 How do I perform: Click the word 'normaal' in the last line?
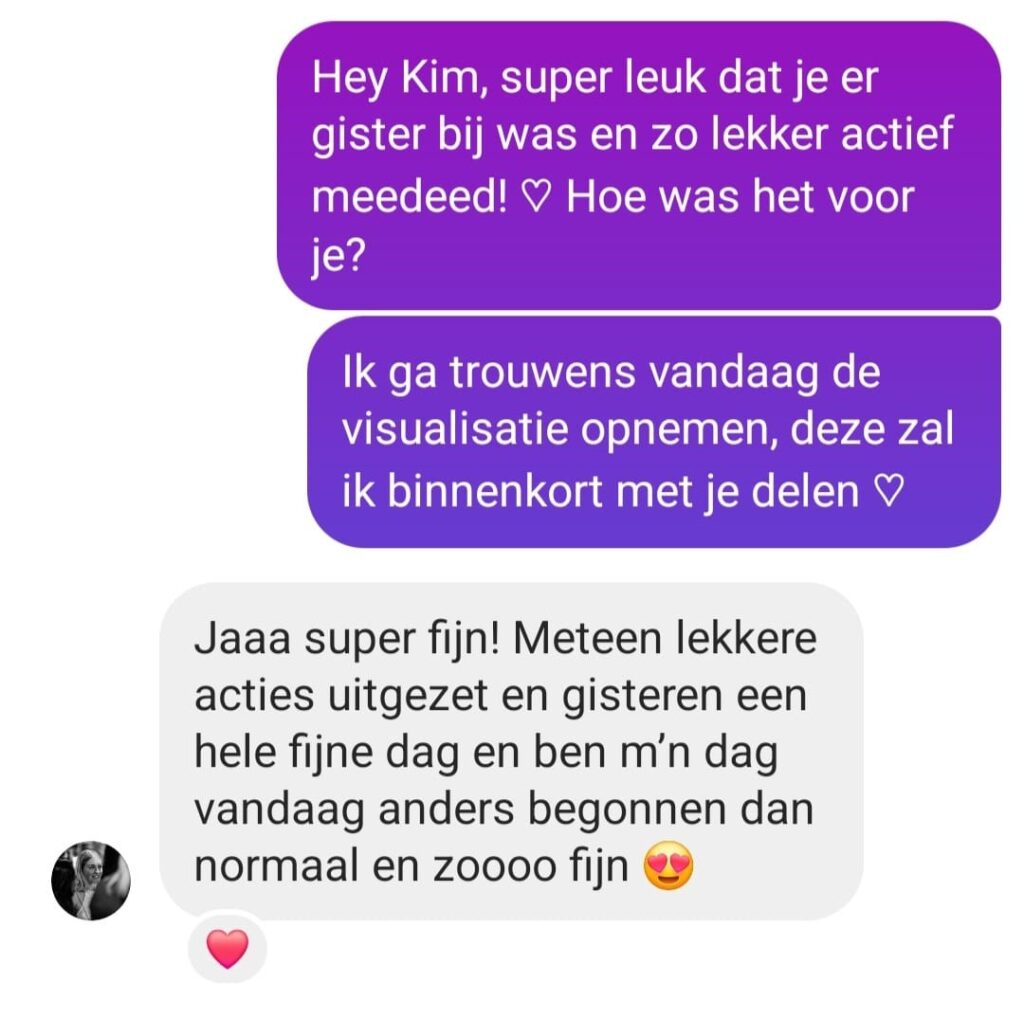point(276,867)
